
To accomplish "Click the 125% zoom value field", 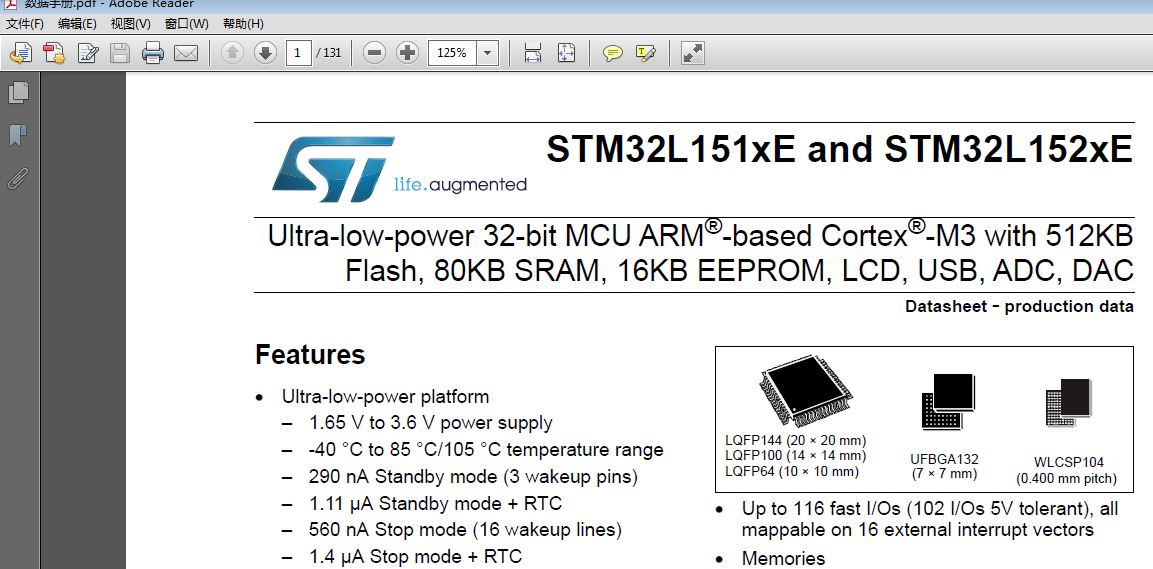I will click(452, 53).
